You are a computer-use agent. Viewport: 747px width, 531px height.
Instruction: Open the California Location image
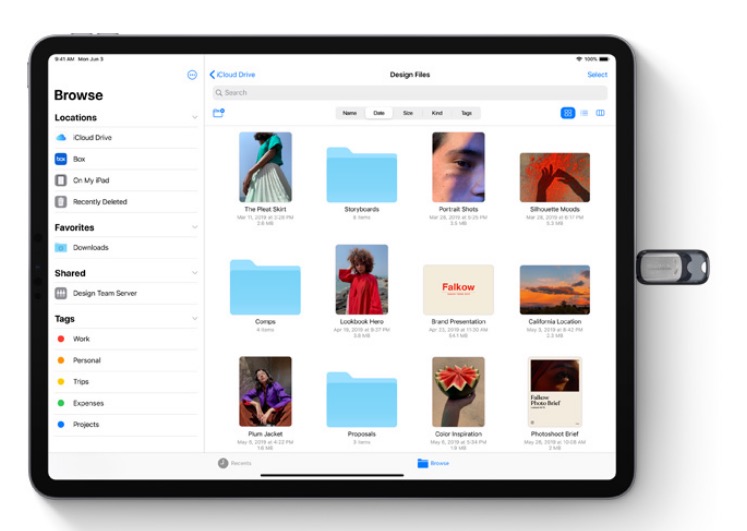tap(555, 290)
